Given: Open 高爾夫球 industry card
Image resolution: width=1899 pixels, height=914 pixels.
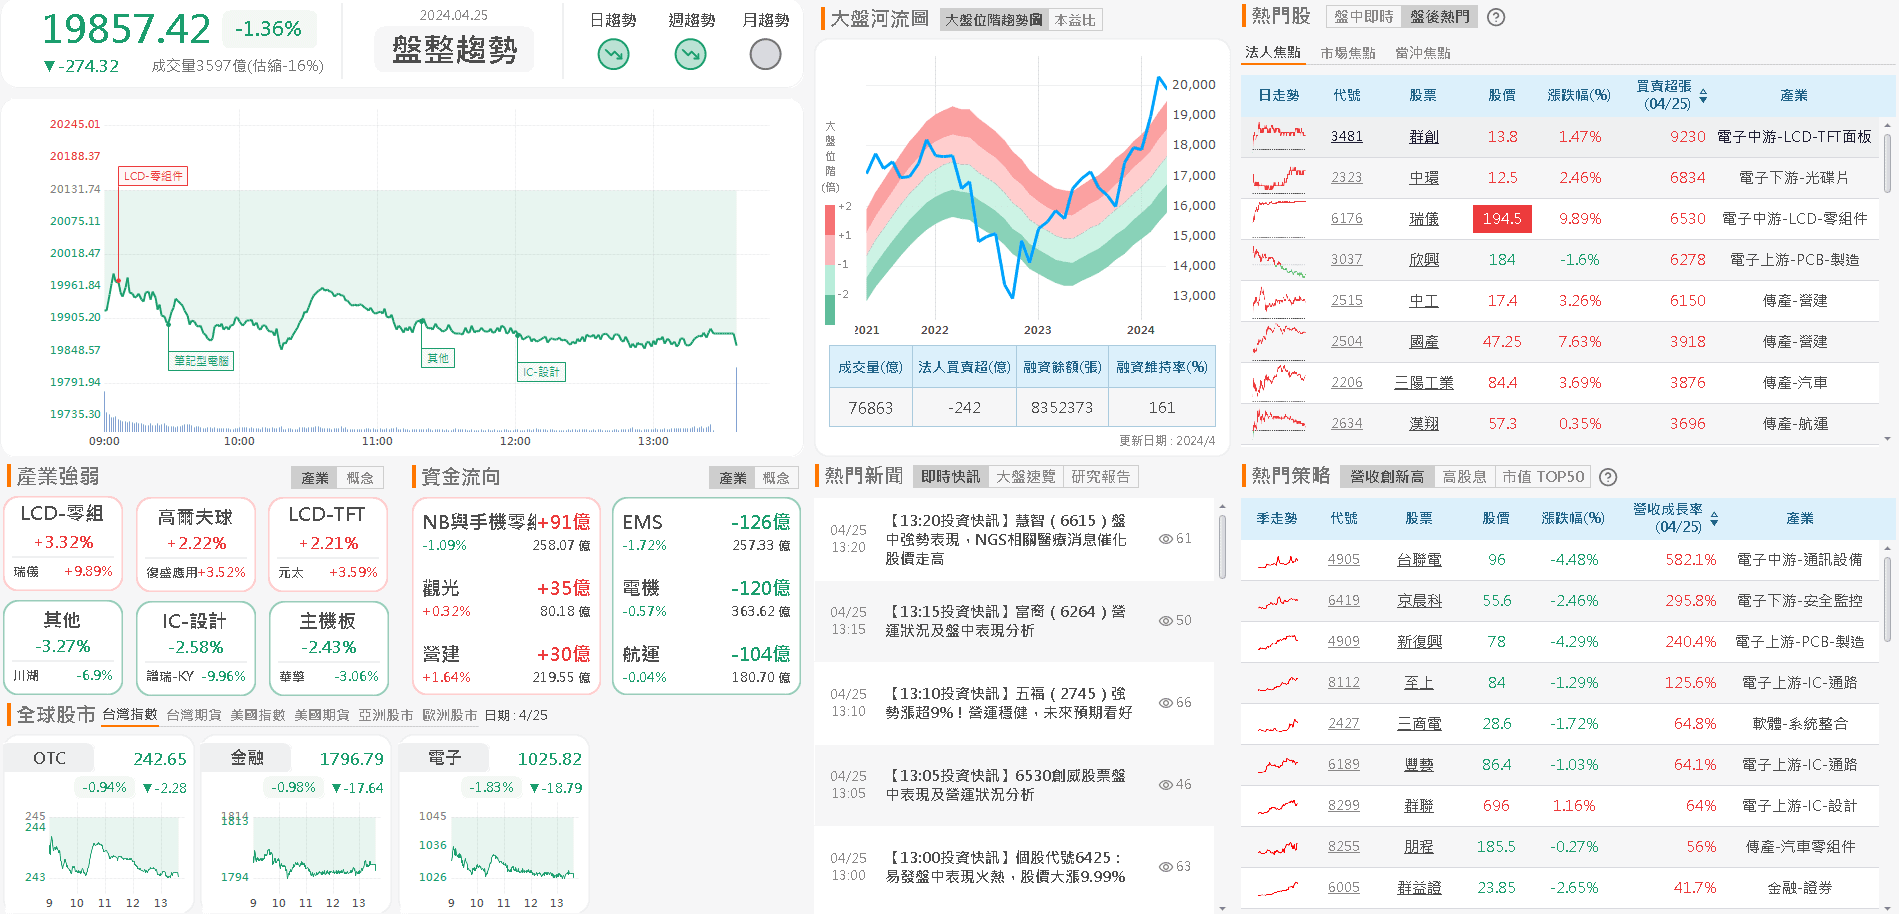Looking at the screenshot, I should (x=195, y=544).
